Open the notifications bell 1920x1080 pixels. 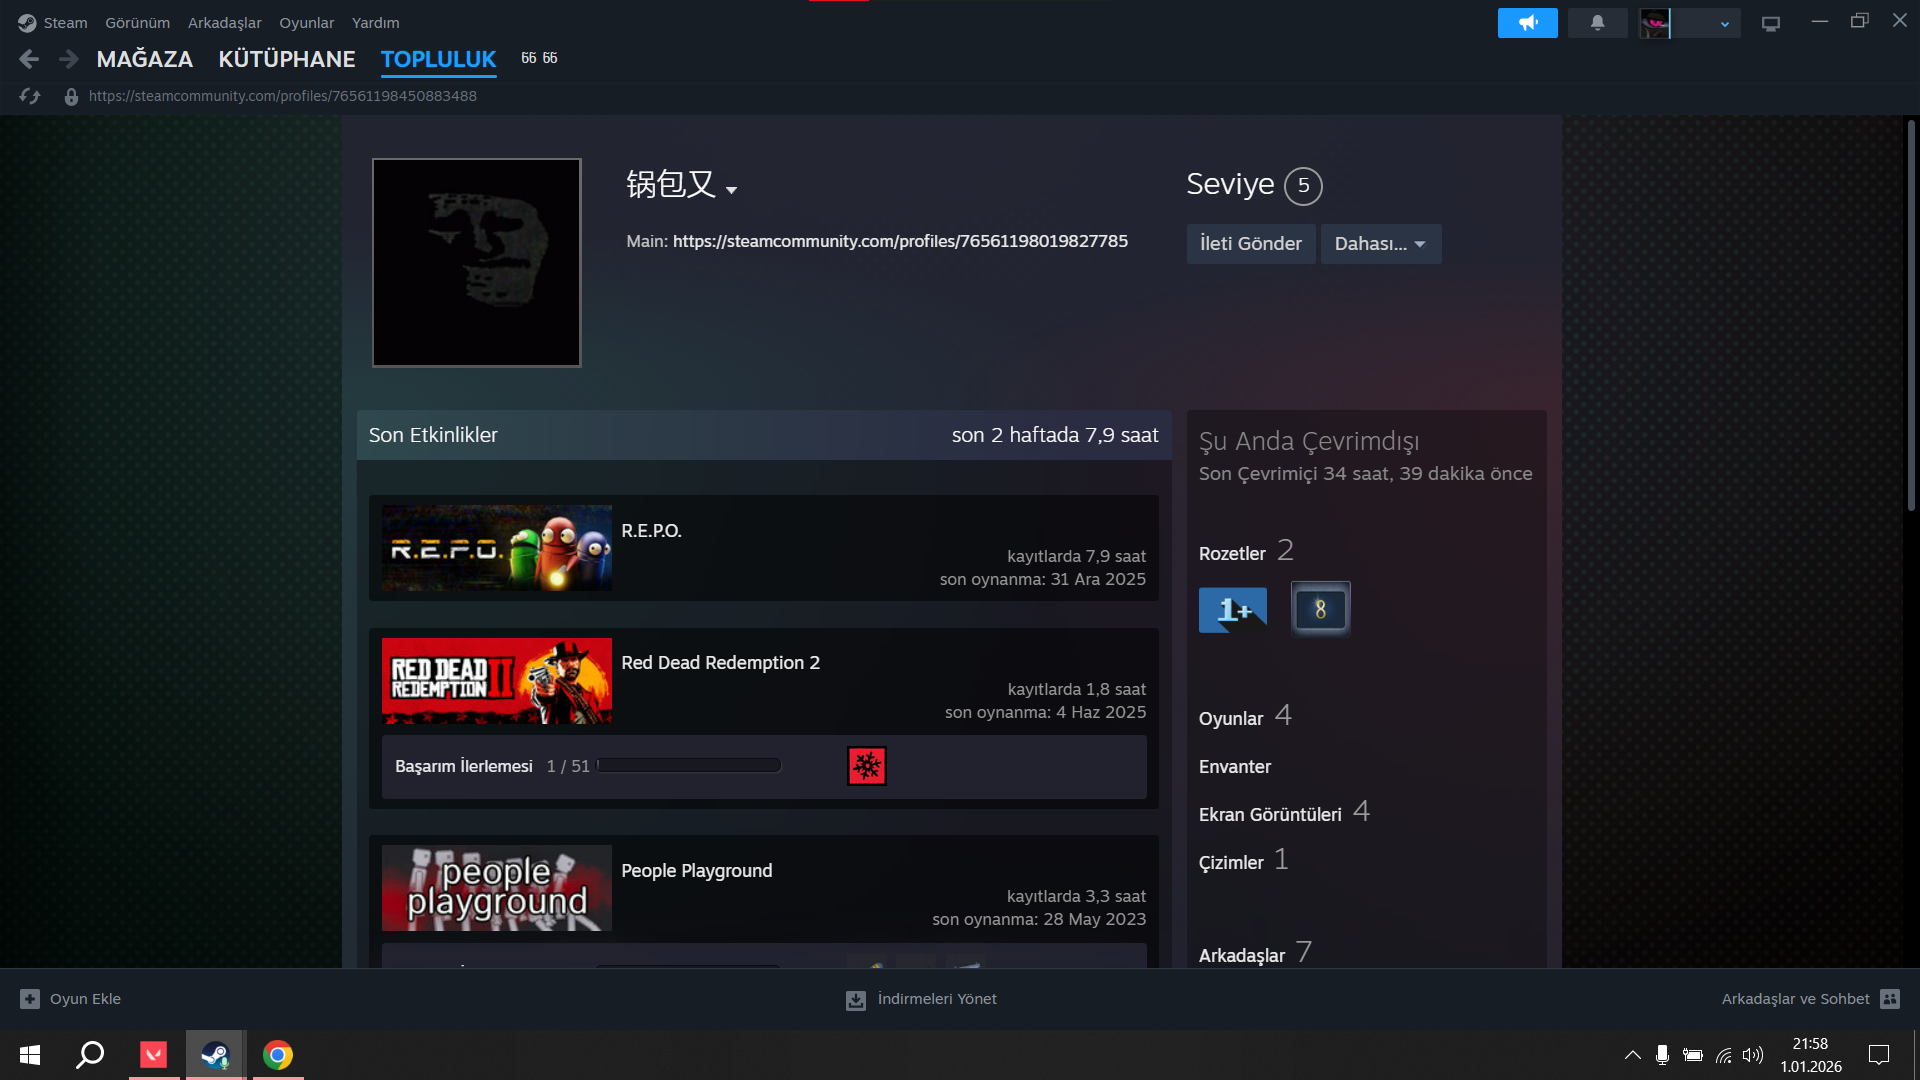tap(1597, 23)
